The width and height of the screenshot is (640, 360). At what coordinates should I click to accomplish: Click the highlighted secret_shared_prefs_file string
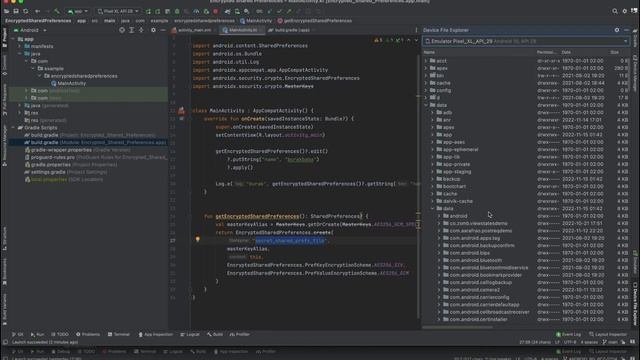[290, 241]
